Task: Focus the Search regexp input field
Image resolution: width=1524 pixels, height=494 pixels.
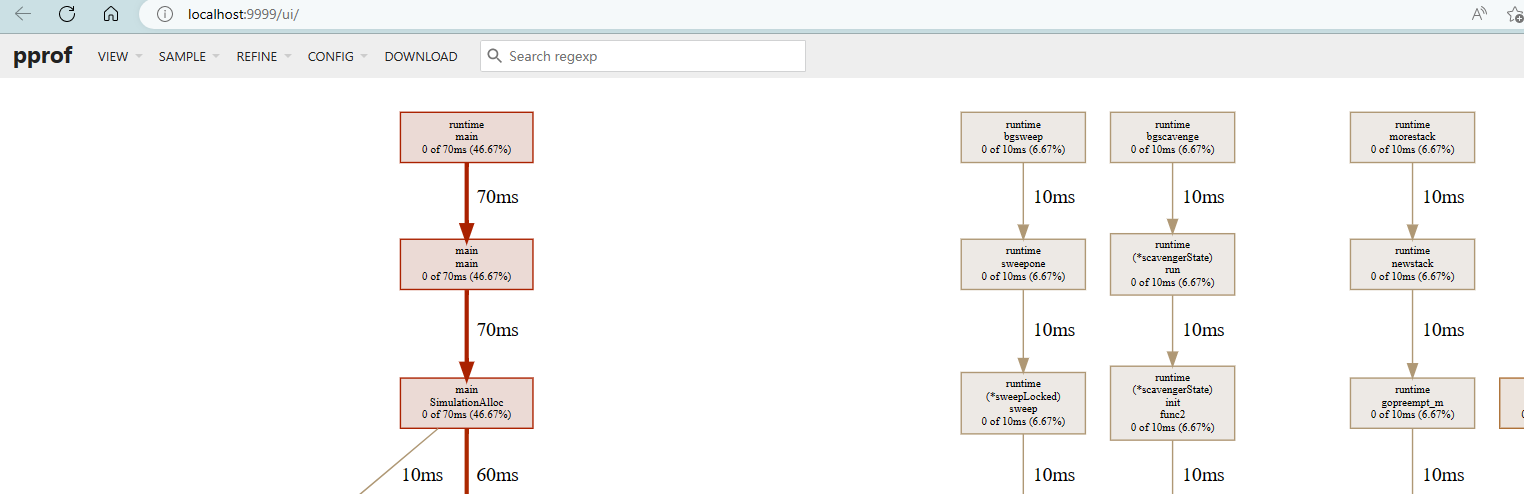Action: coord(643,56)
